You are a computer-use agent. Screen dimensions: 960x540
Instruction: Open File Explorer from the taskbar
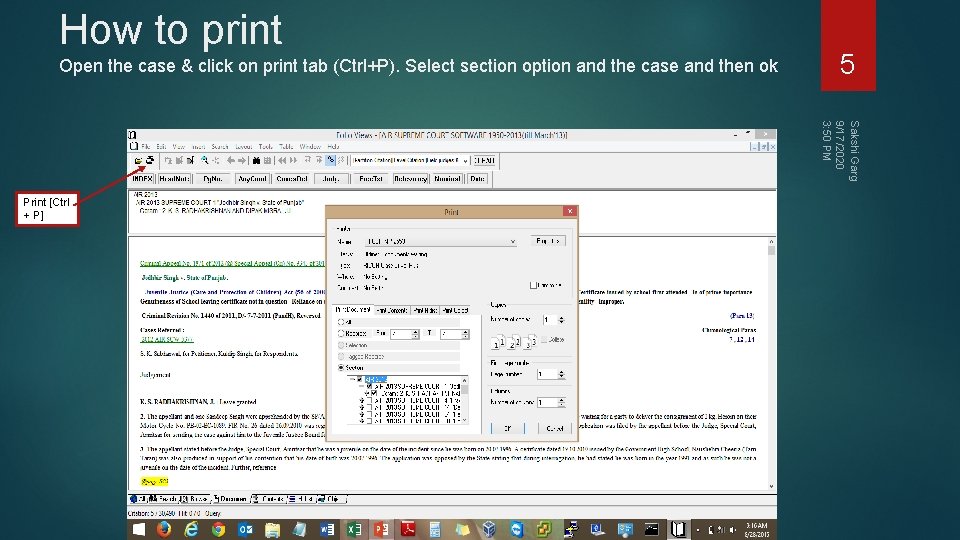click(x=272, y=529)
